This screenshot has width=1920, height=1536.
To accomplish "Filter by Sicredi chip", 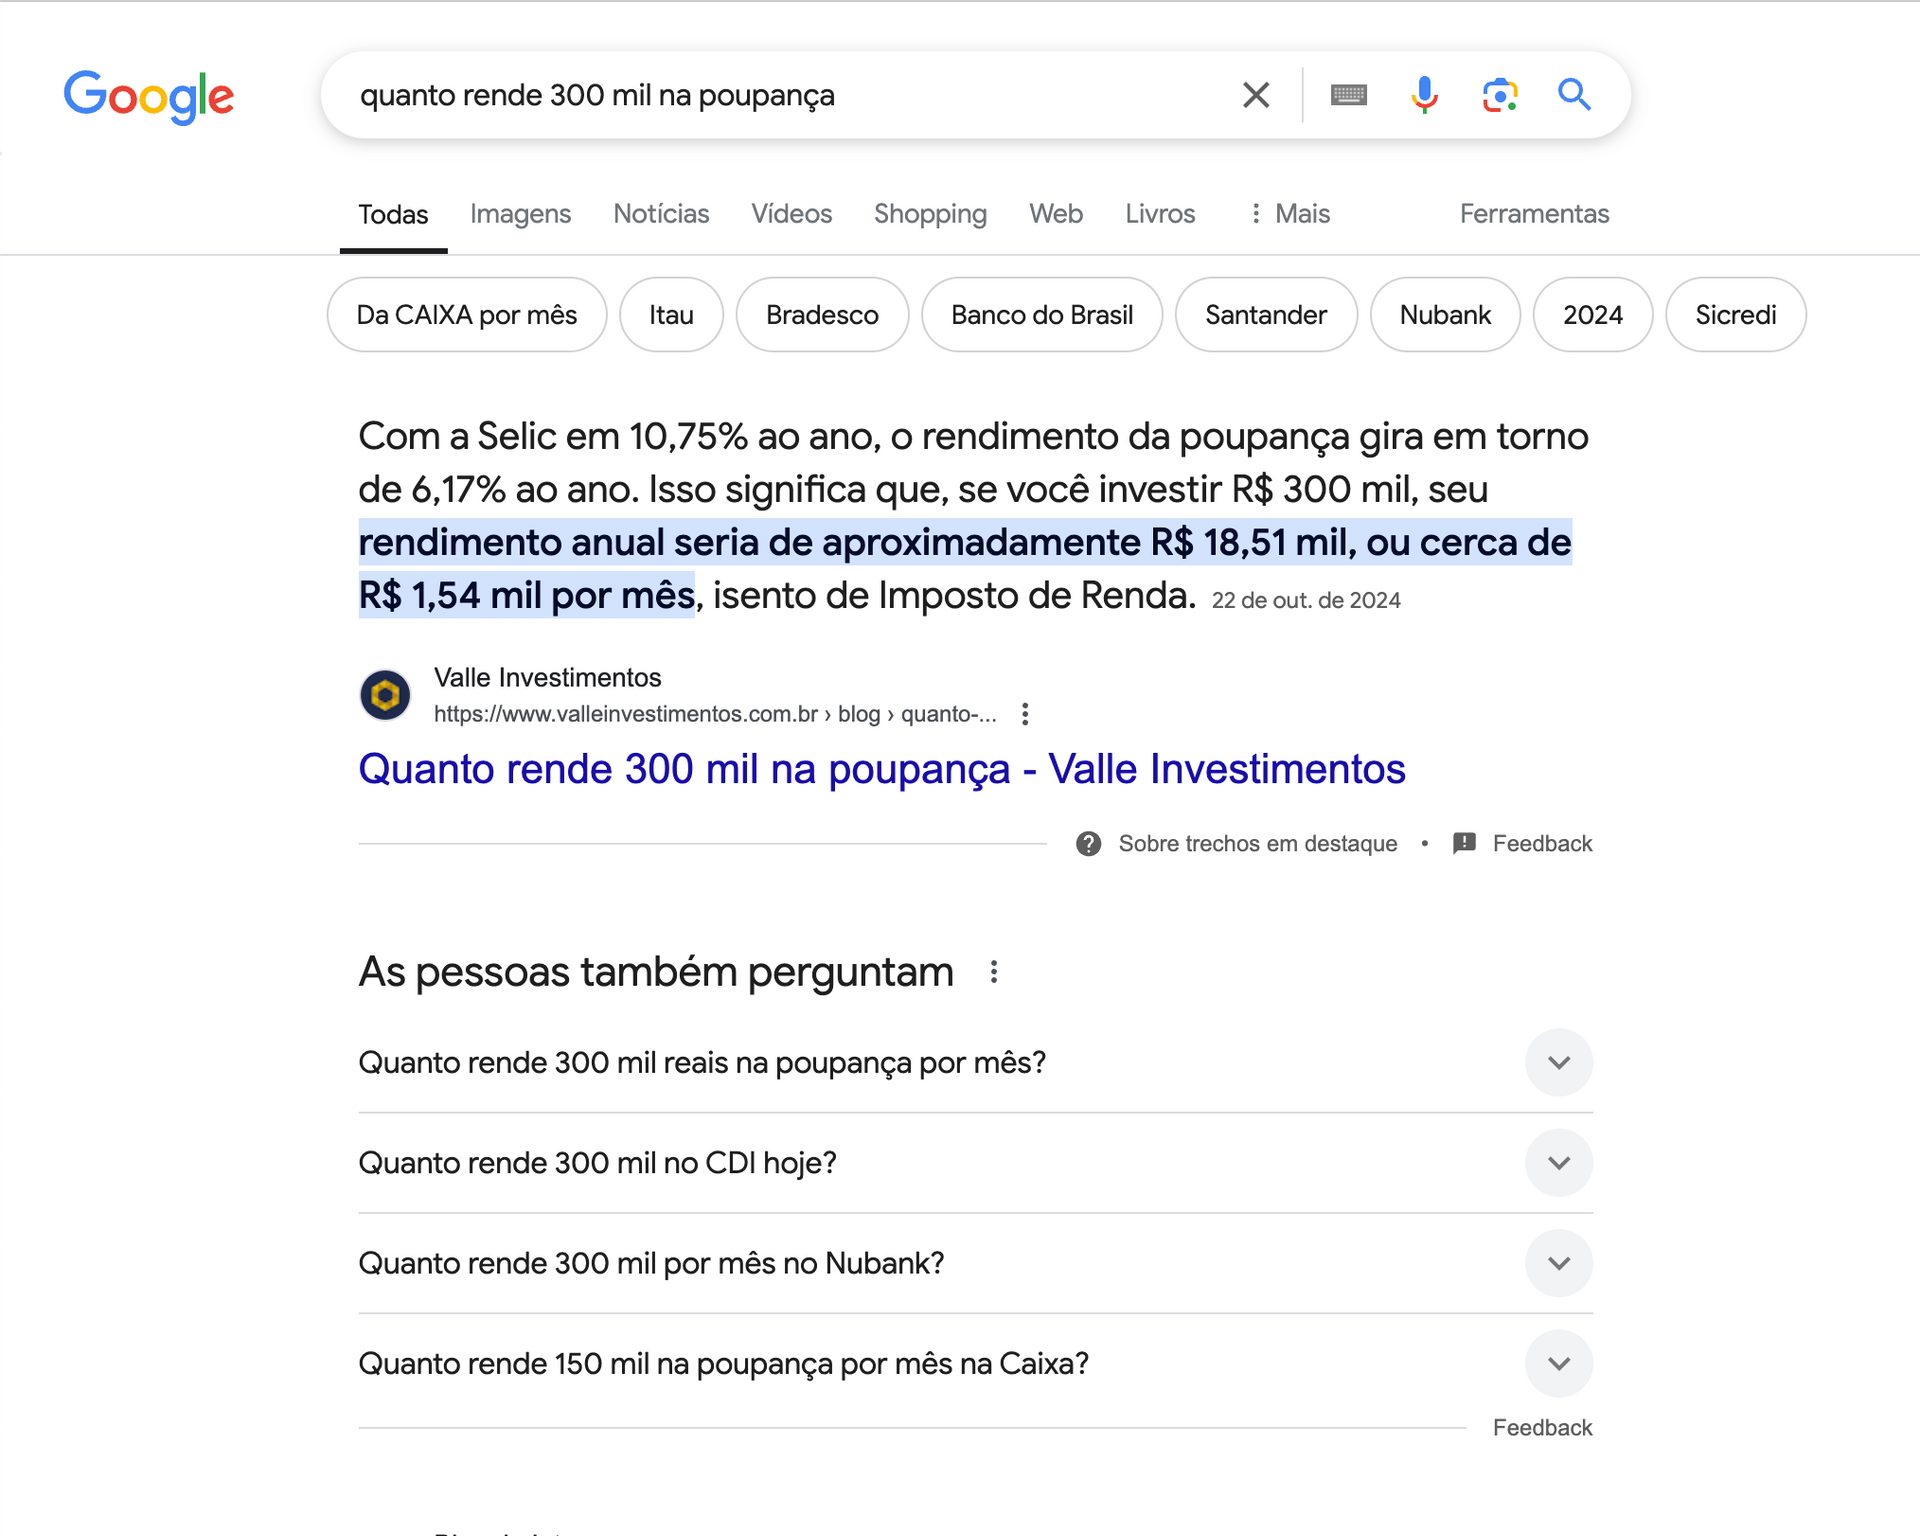I will tap(1736, 315).
